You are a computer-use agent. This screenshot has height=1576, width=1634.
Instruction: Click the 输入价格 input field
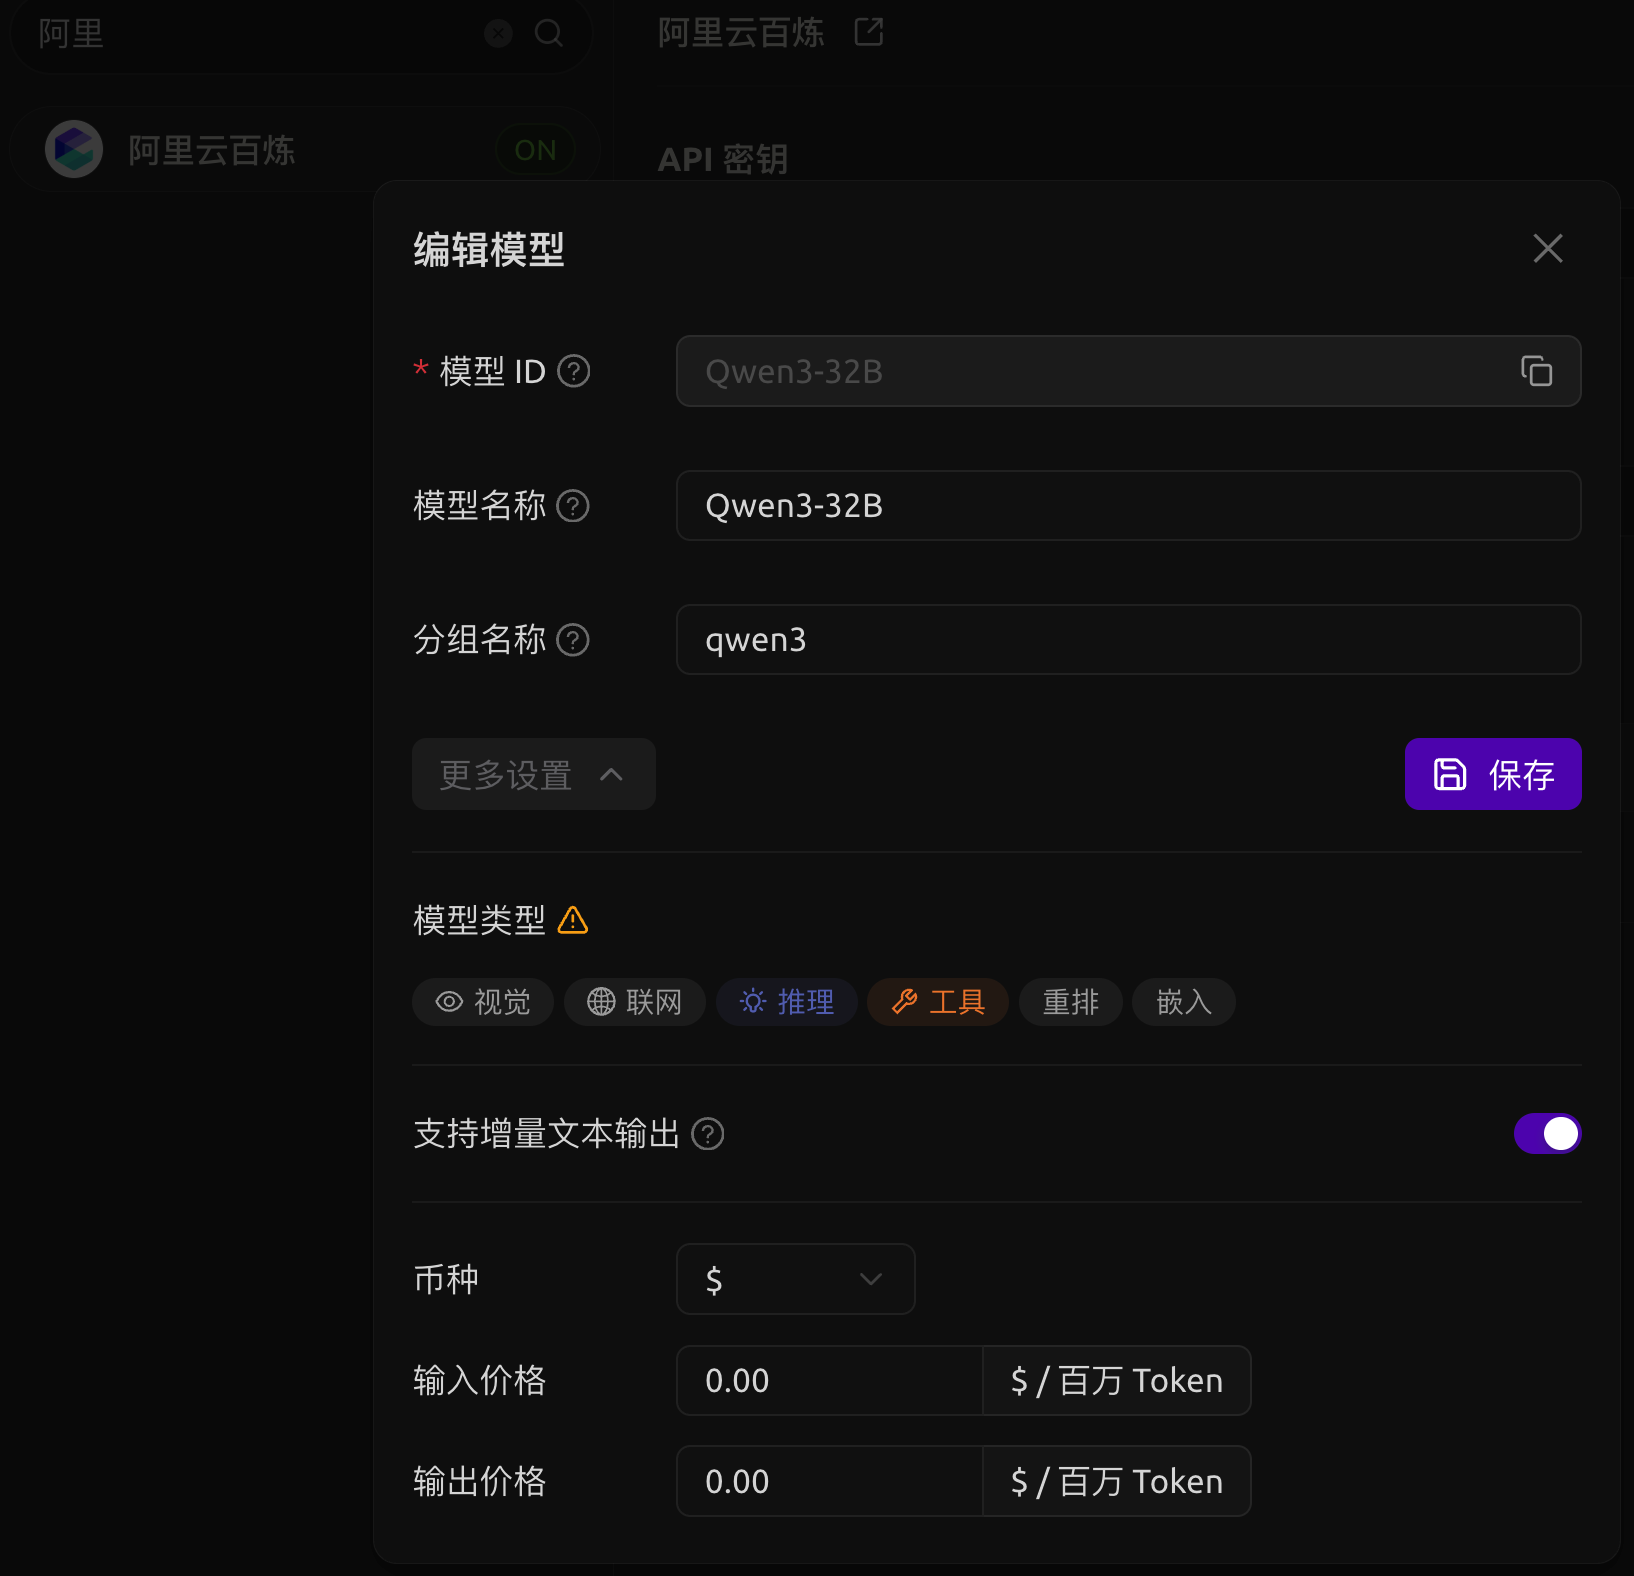[x=829, y=1381]
